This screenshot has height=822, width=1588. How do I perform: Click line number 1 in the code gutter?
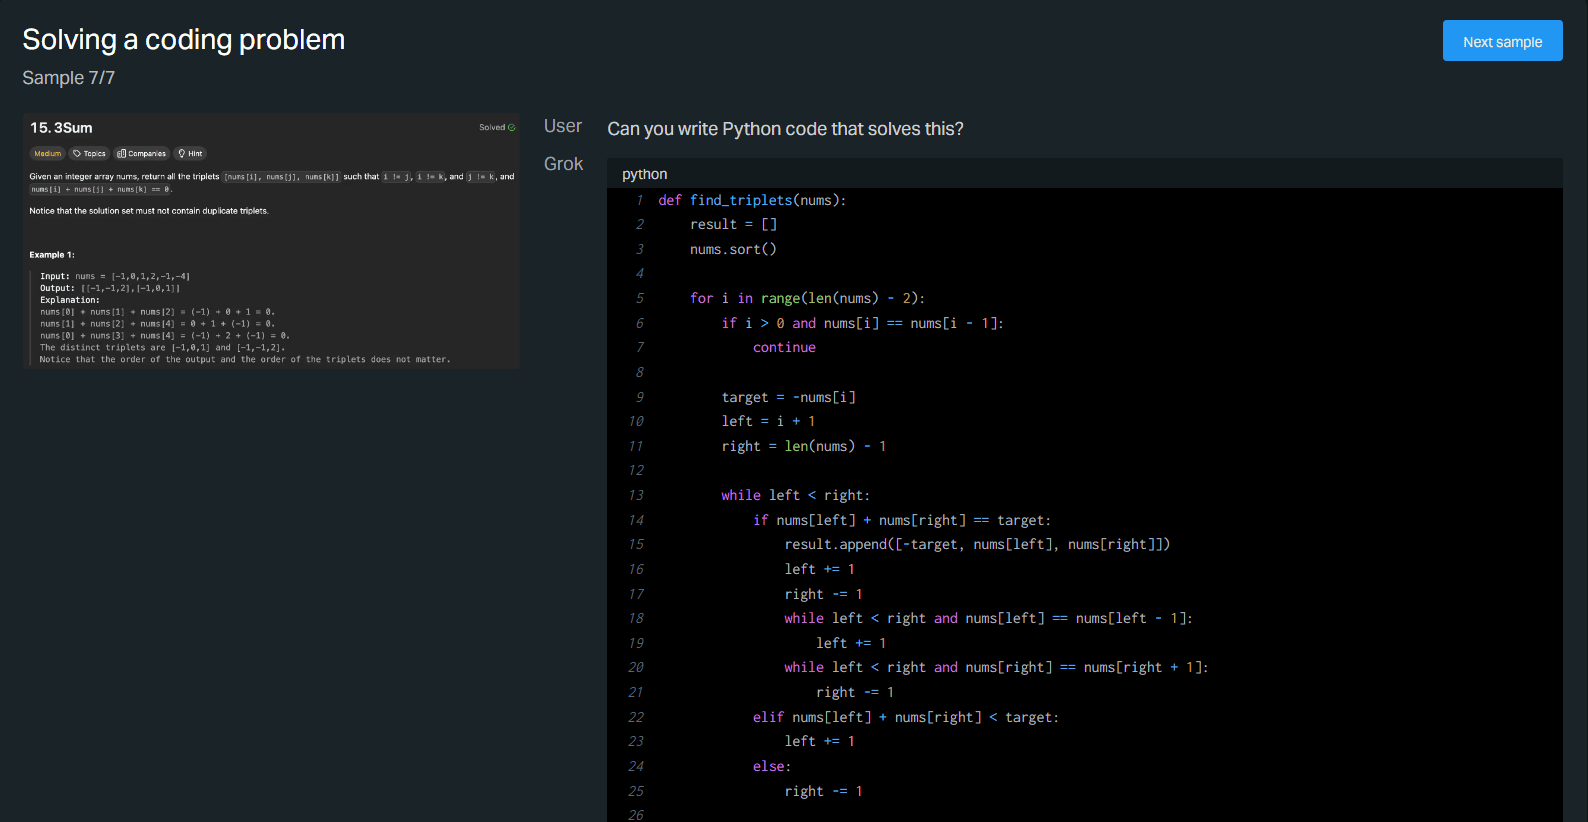coord(640,200)
